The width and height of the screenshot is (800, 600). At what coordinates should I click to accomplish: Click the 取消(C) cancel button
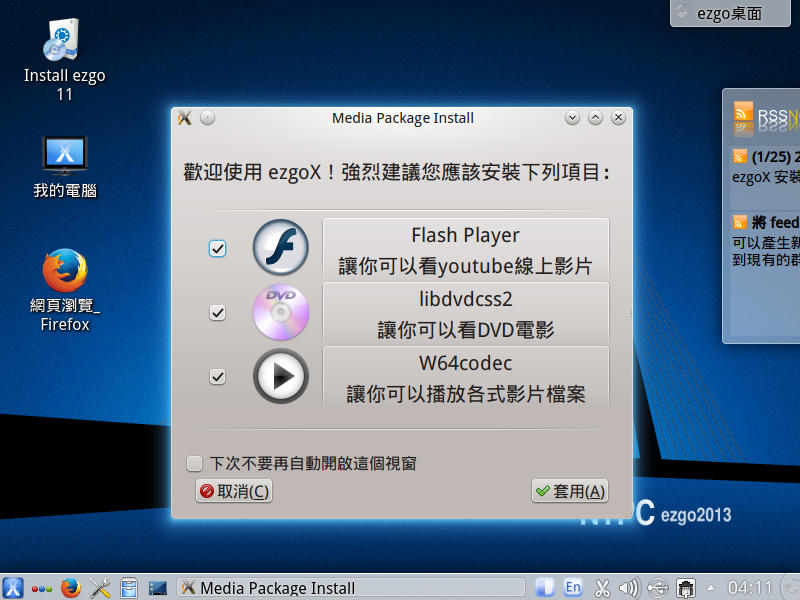[x=234, y=491]
